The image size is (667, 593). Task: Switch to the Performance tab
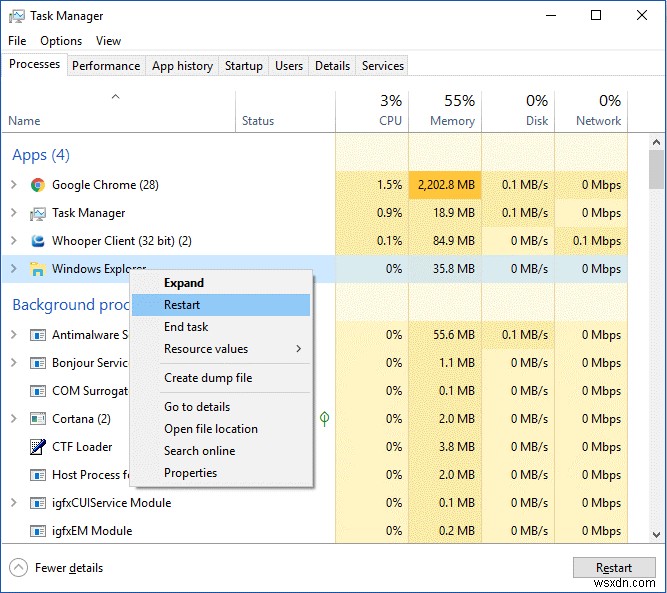click(106, 66)
